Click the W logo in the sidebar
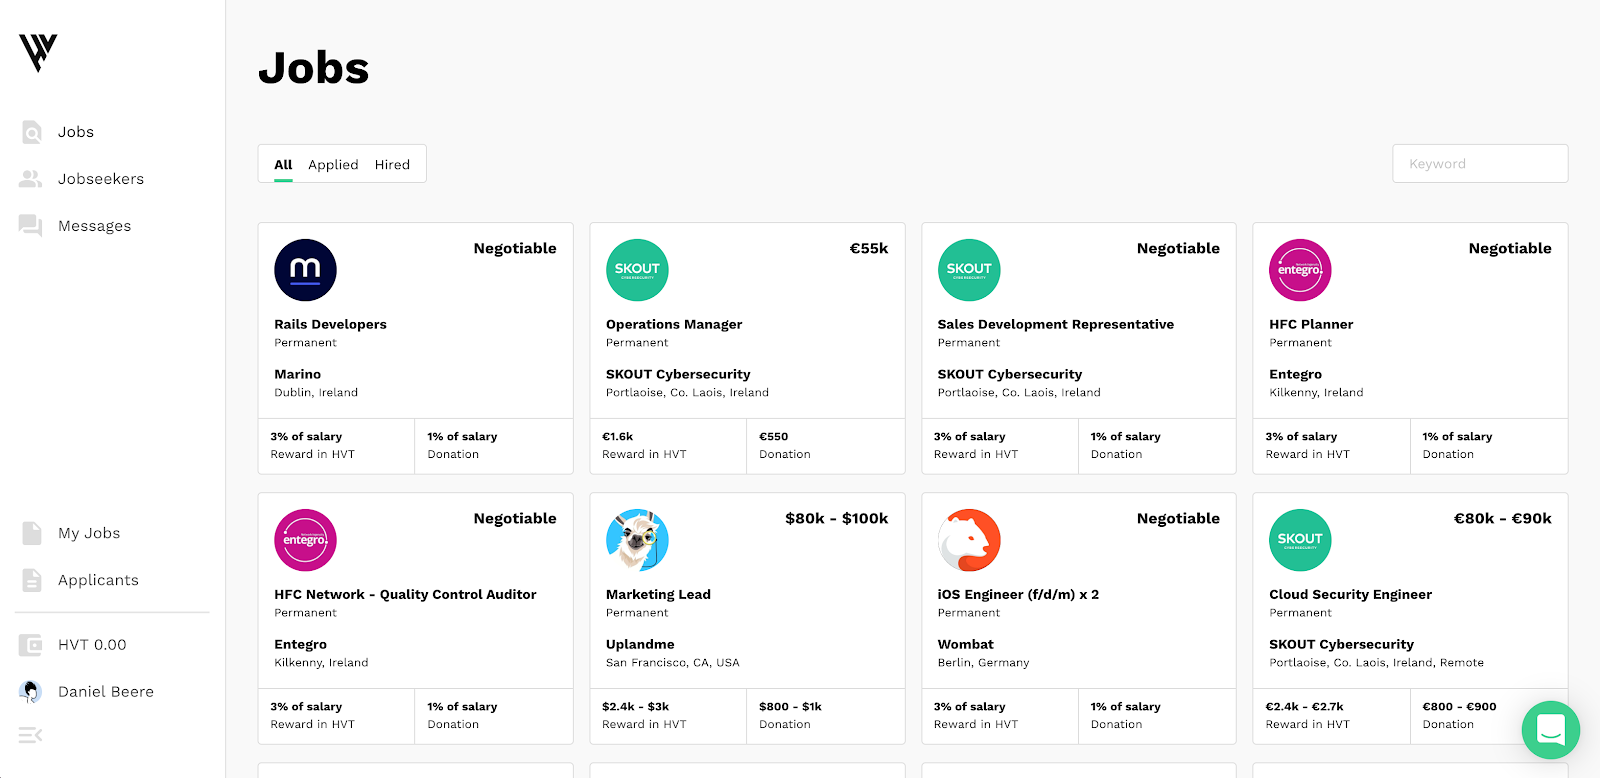Viewport: 1600px width, 778px height. pyautogui.click(x=38, y=52)
